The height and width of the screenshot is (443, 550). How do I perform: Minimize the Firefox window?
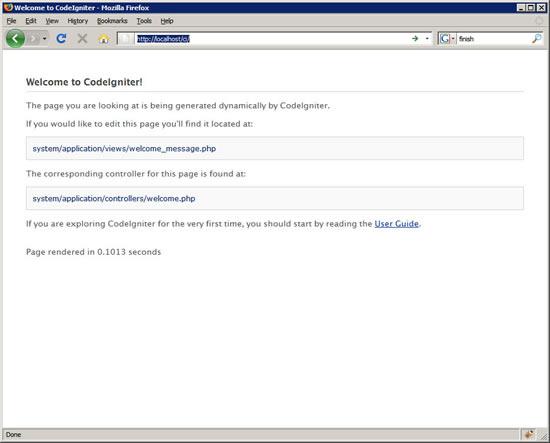[x=521, y=7]
